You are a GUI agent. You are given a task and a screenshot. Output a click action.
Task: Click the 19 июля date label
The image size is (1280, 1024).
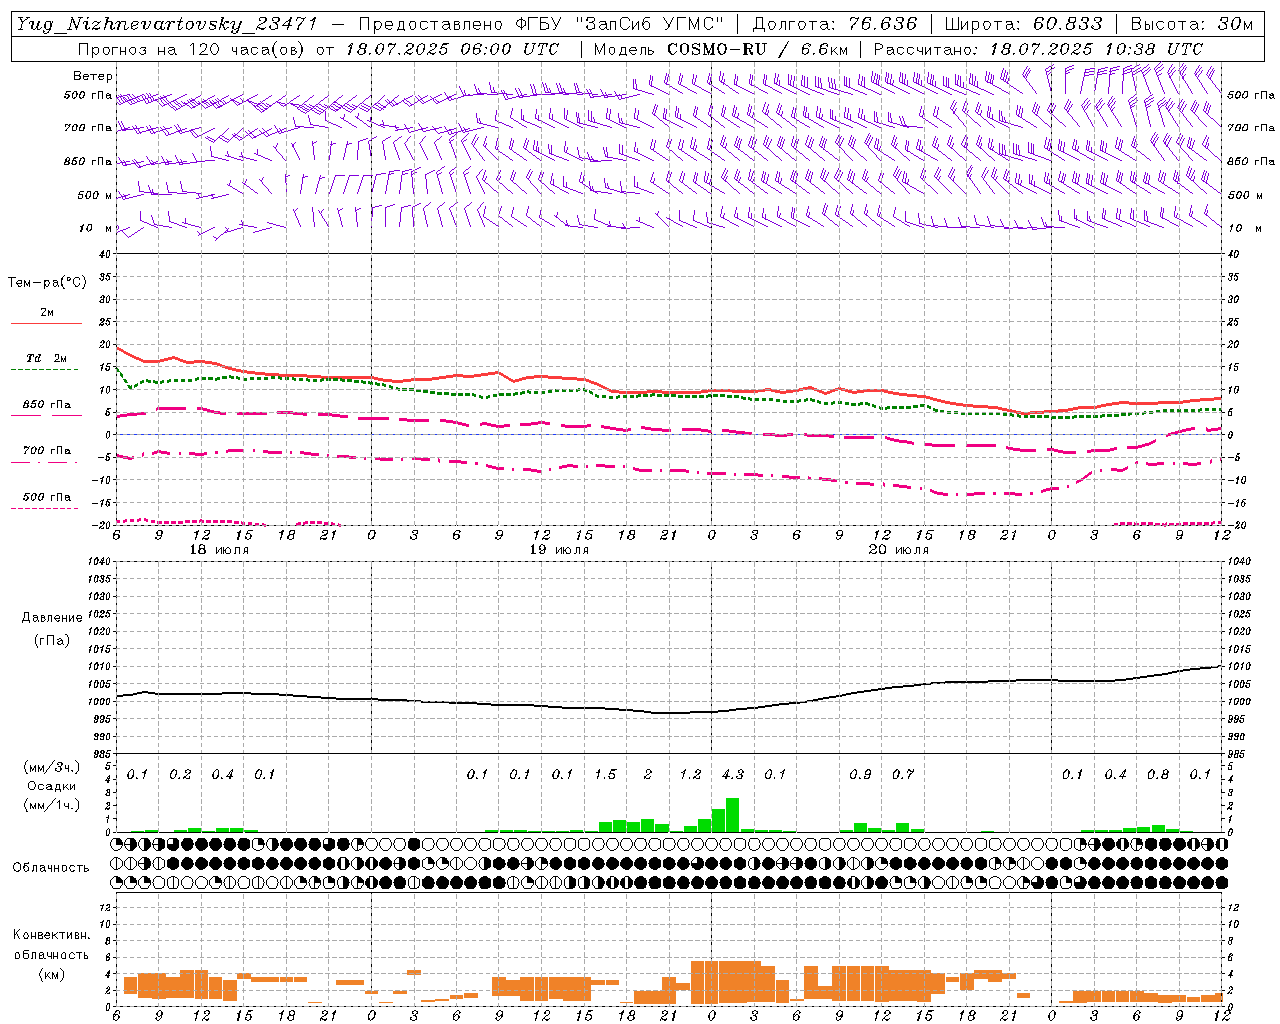[559, 550]
